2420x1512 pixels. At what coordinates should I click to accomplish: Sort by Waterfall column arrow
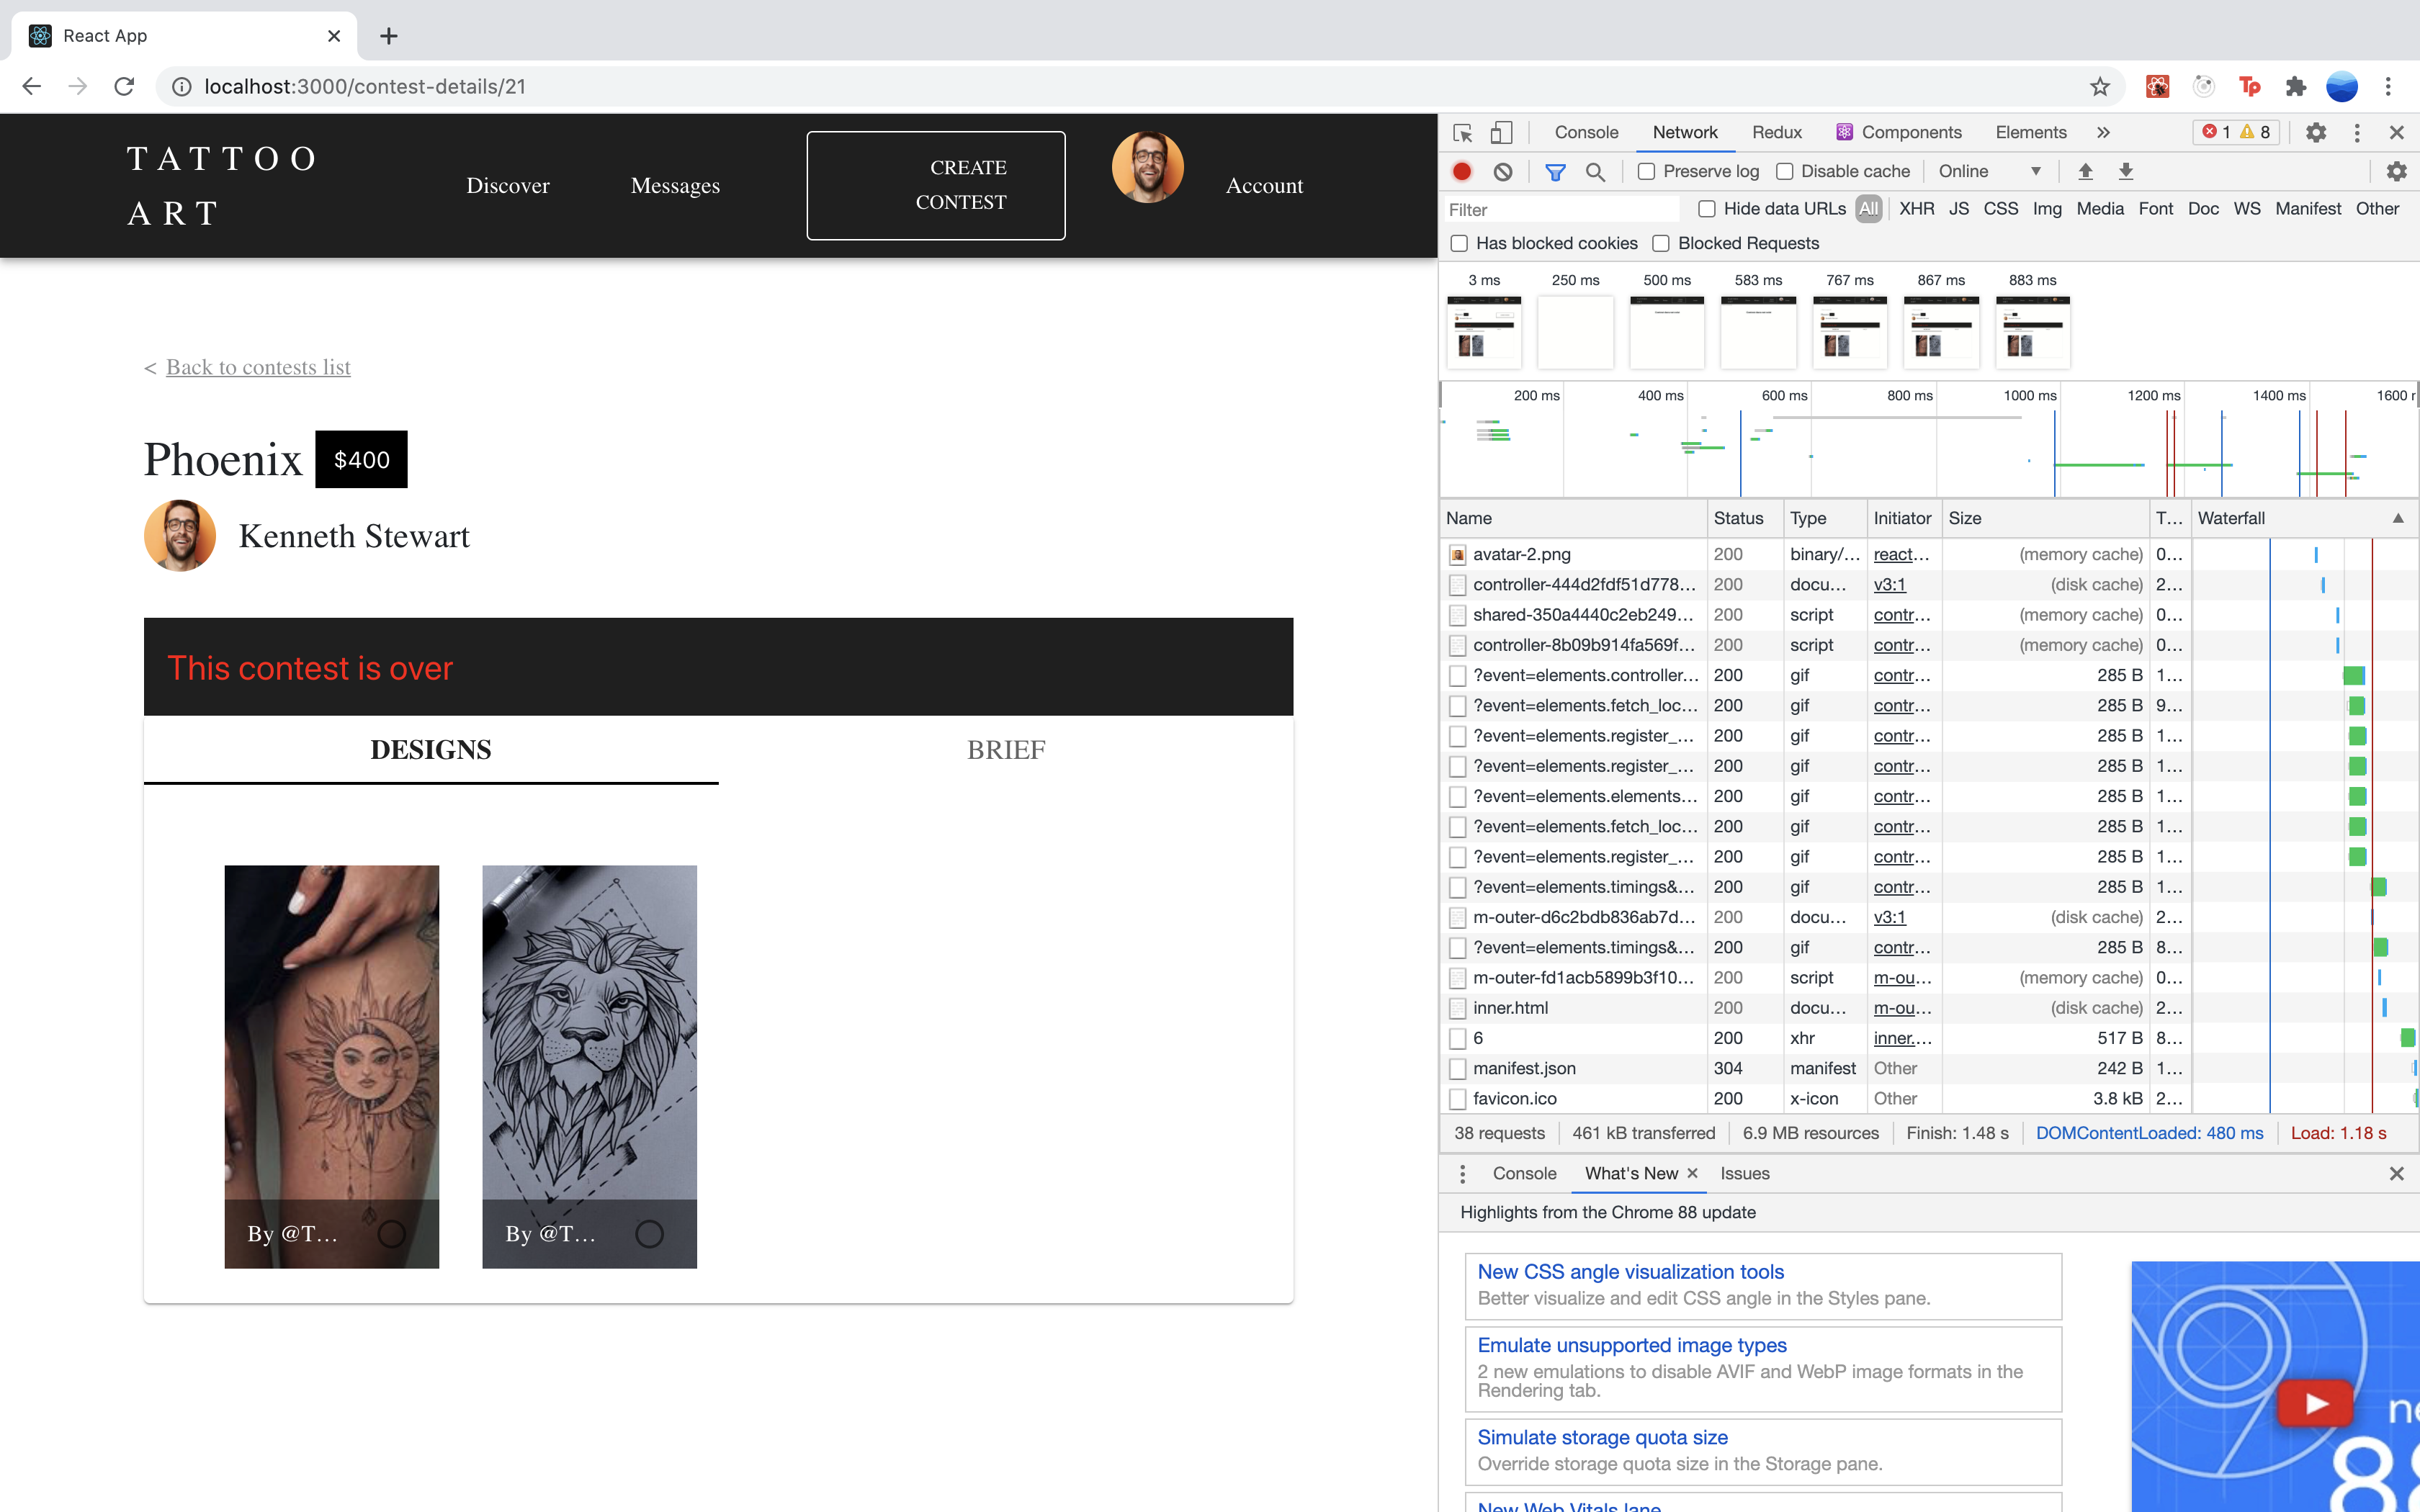[2397, 518]
